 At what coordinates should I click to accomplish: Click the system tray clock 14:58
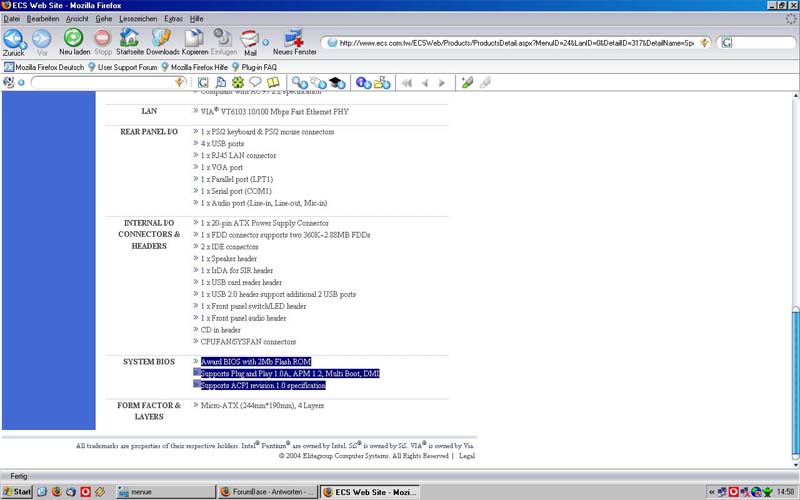click(x=786, y=492)
